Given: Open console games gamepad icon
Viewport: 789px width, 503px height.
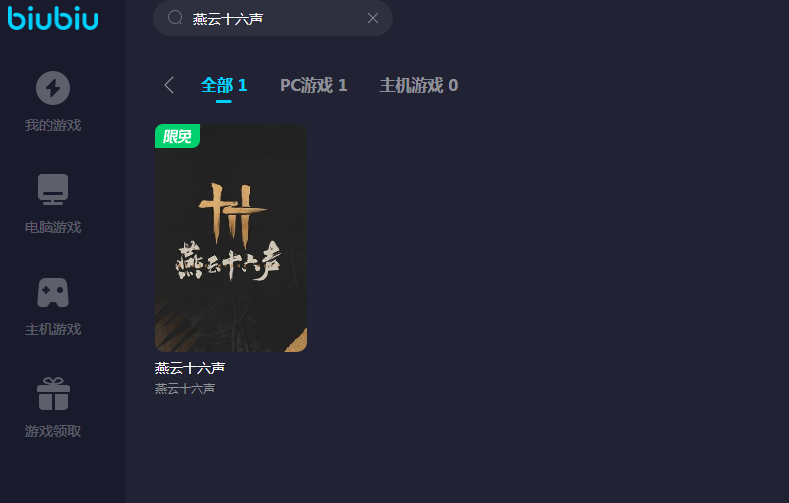Looking at the screenshot, I should (x=53, y=292).
